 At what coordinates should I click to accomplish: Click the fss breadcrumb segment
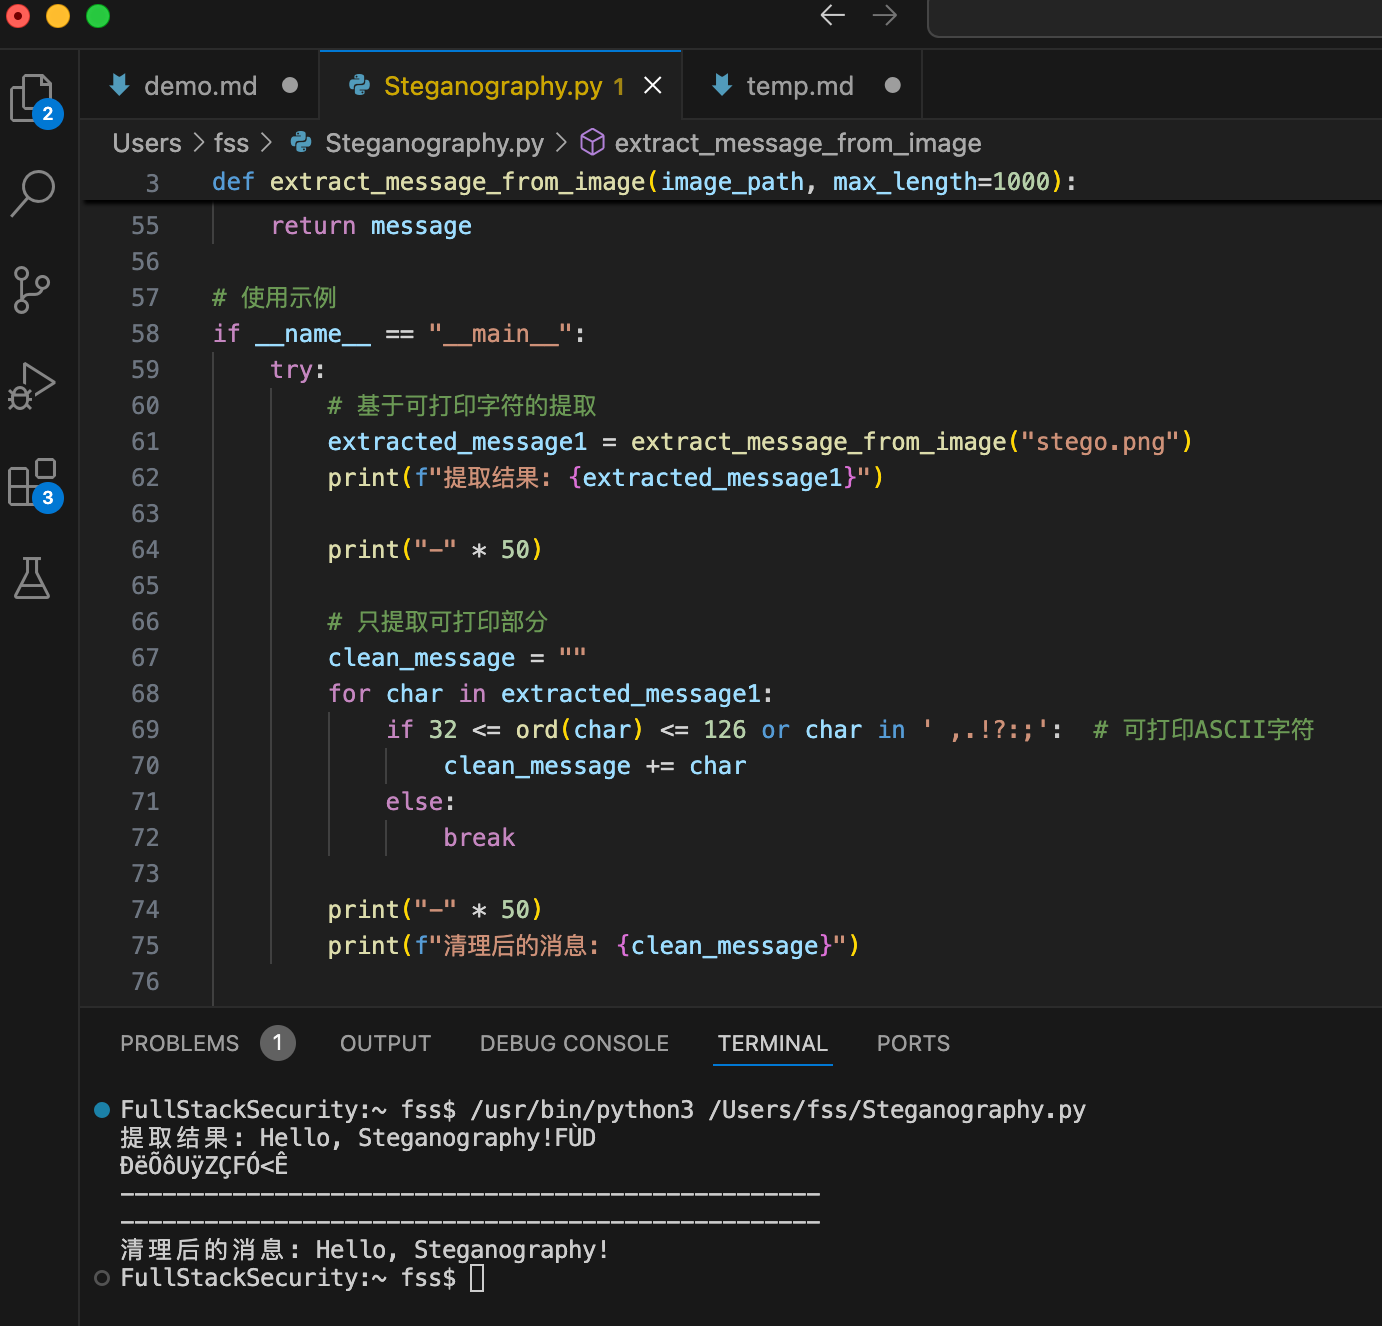coord(231,143)
